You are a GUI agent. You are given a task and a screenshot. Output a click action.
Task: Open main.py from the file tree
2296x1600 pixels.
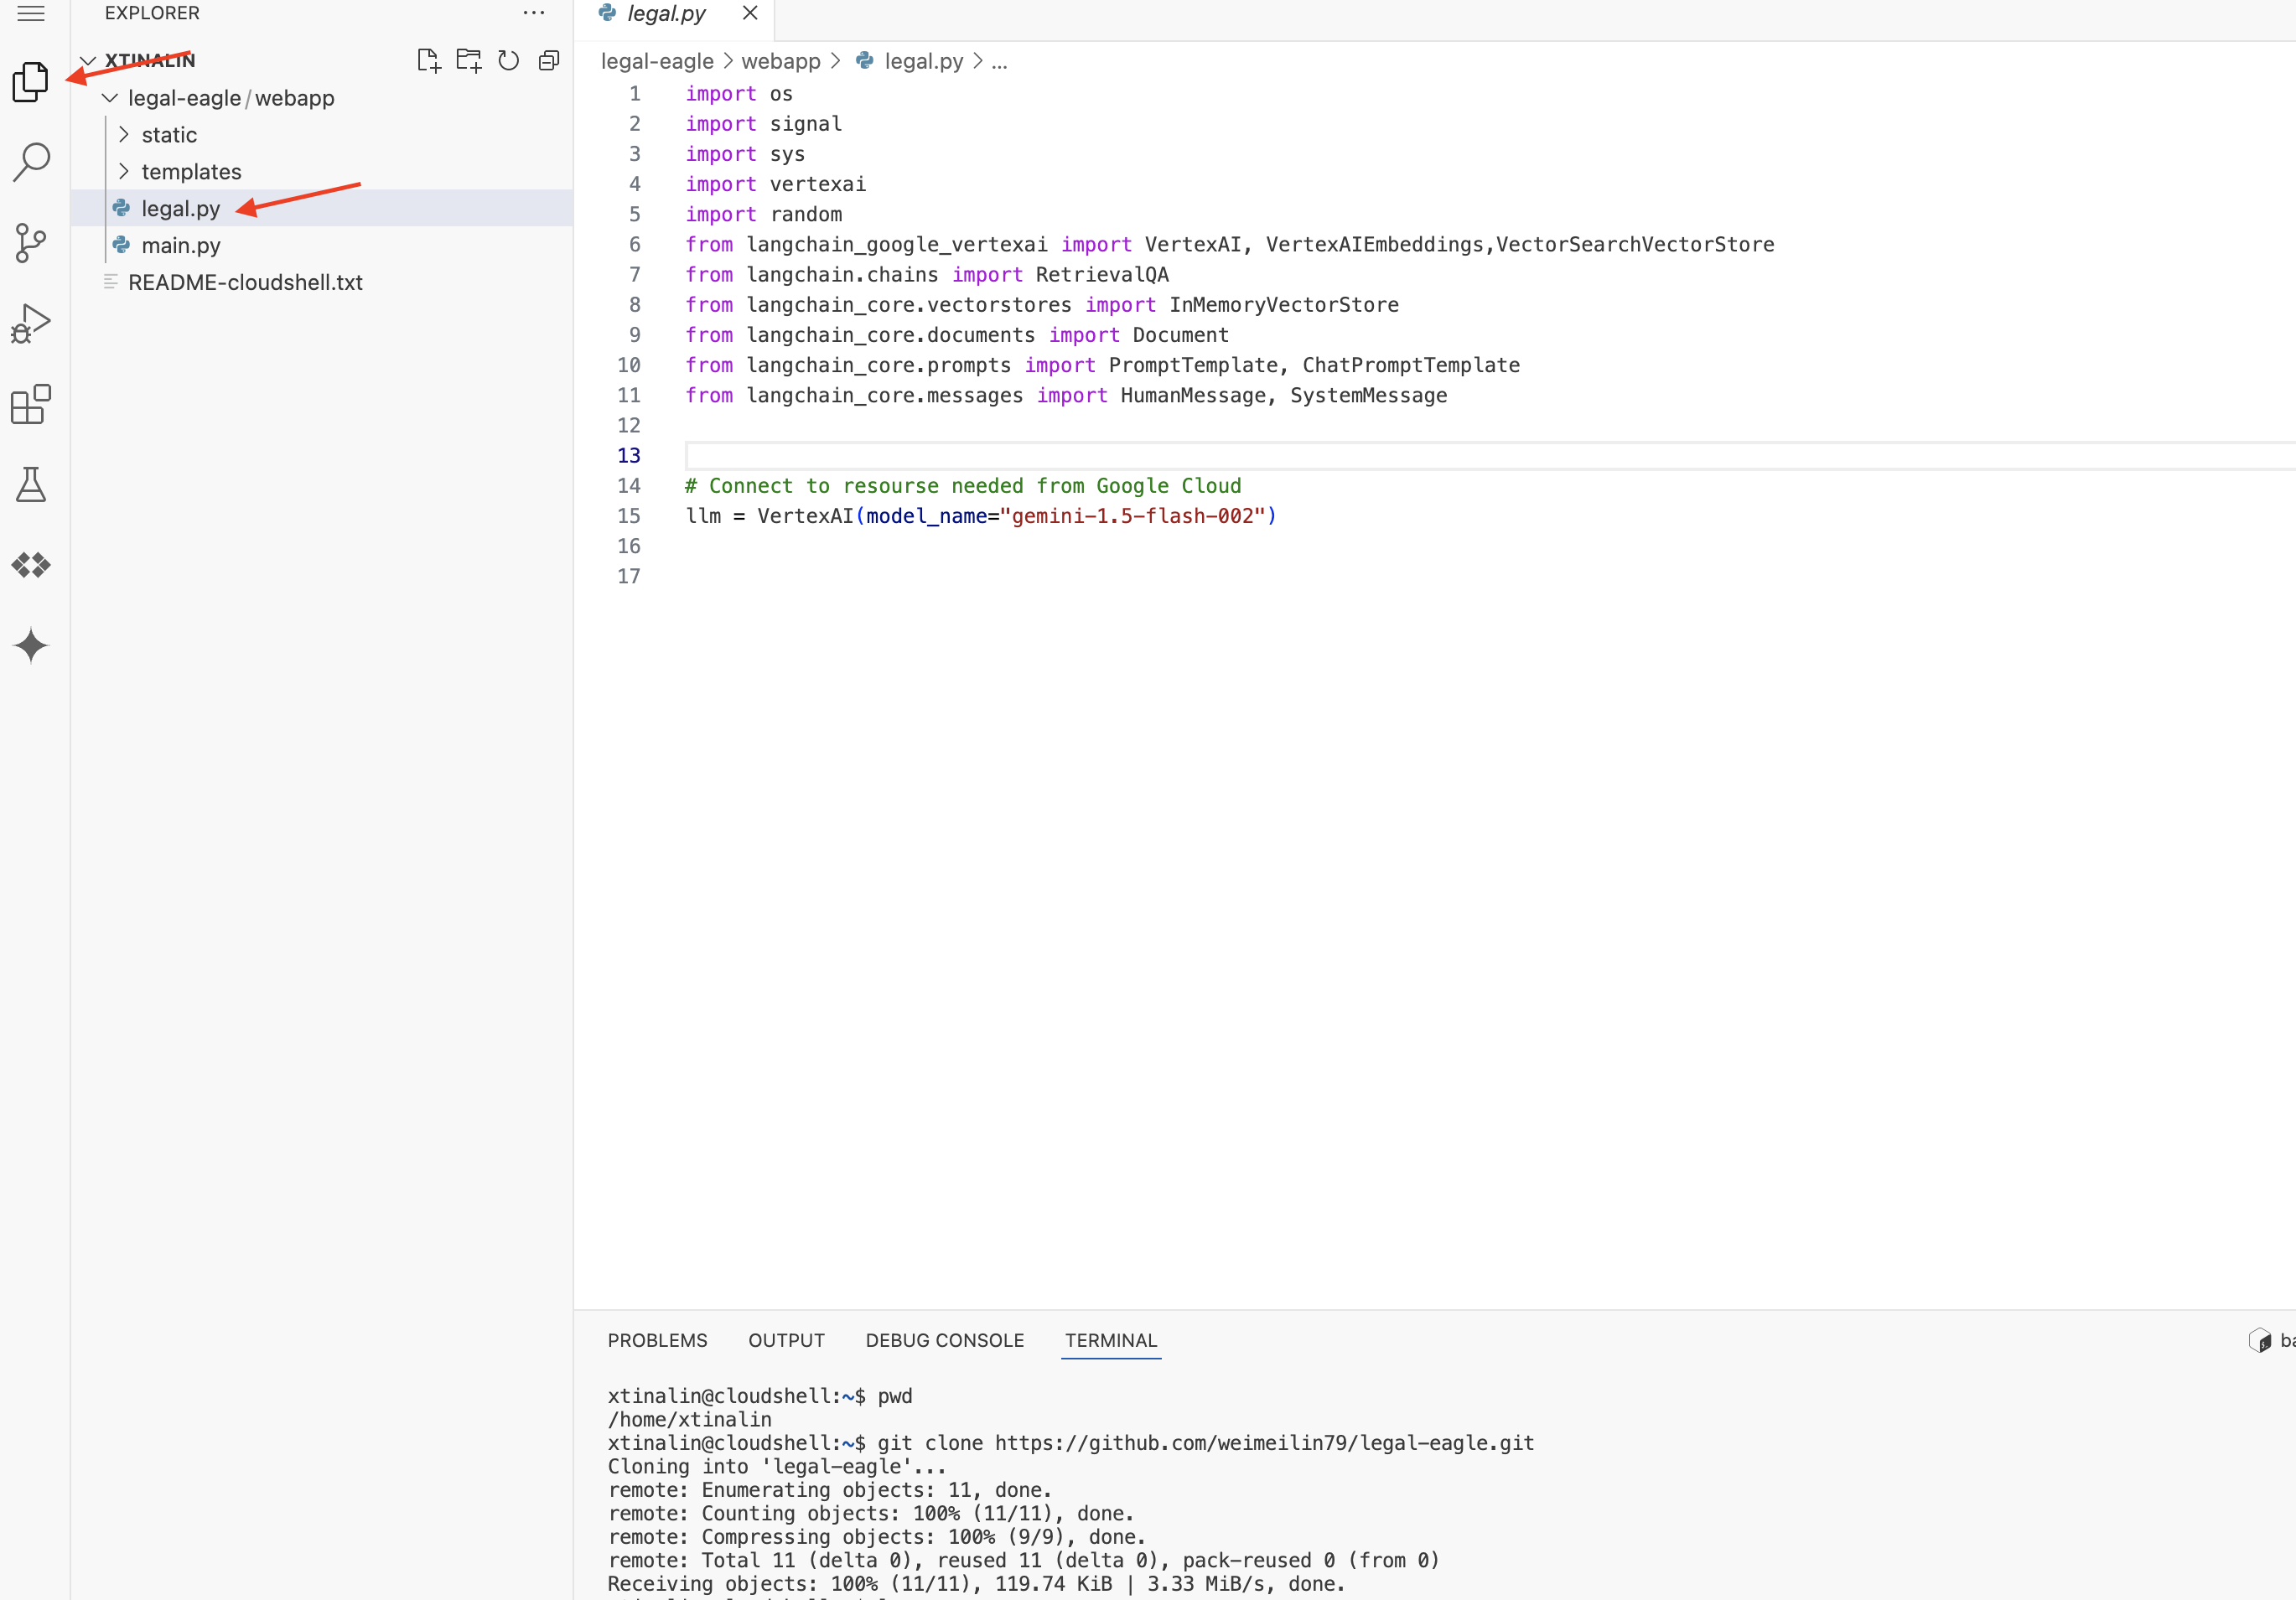tap(180, 246)
